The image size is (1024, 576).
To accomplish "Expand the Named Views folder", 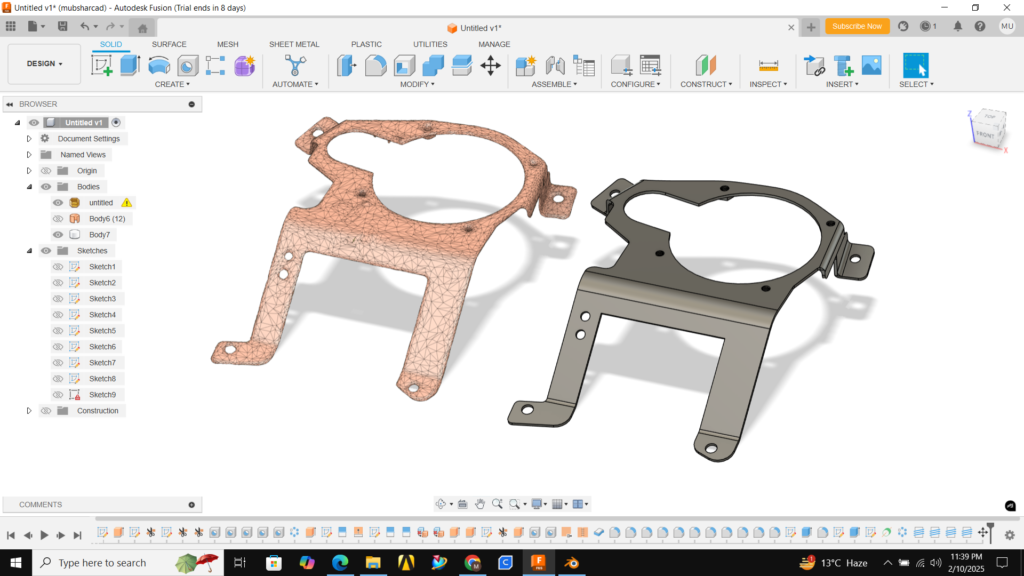I will 29,155.
